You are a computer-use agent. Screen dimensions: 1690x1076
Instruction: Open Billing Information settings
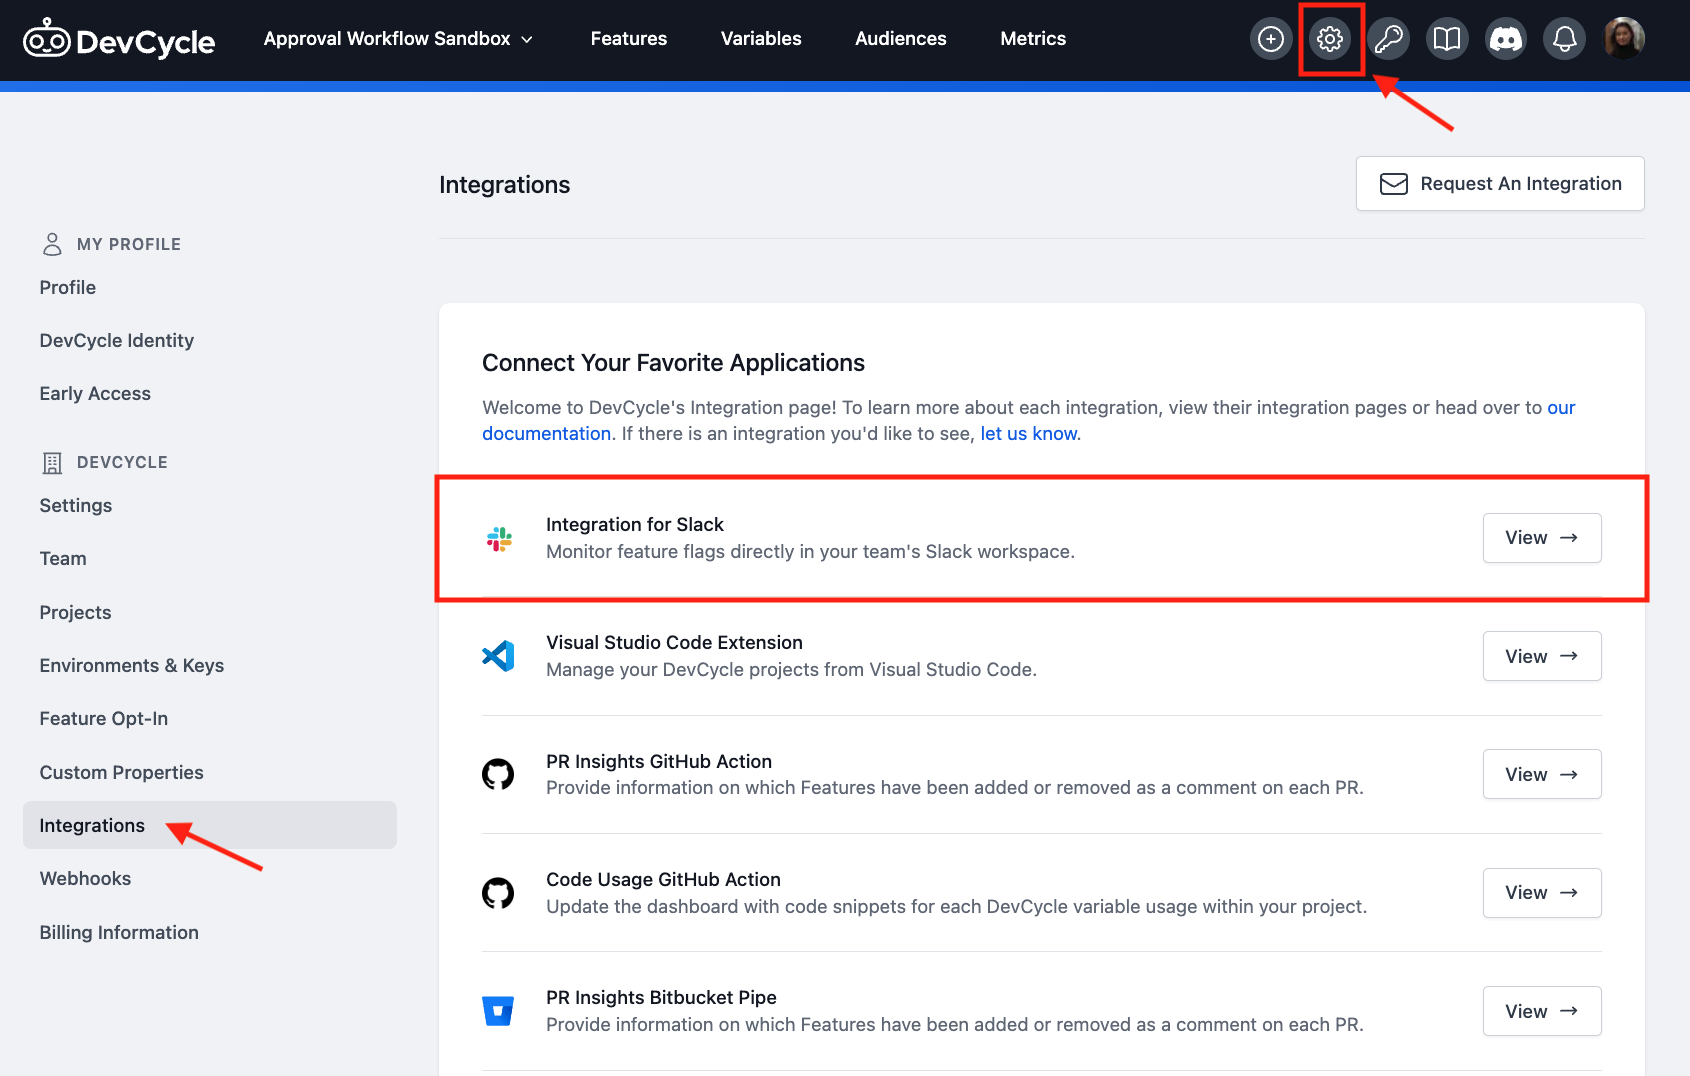118,931
